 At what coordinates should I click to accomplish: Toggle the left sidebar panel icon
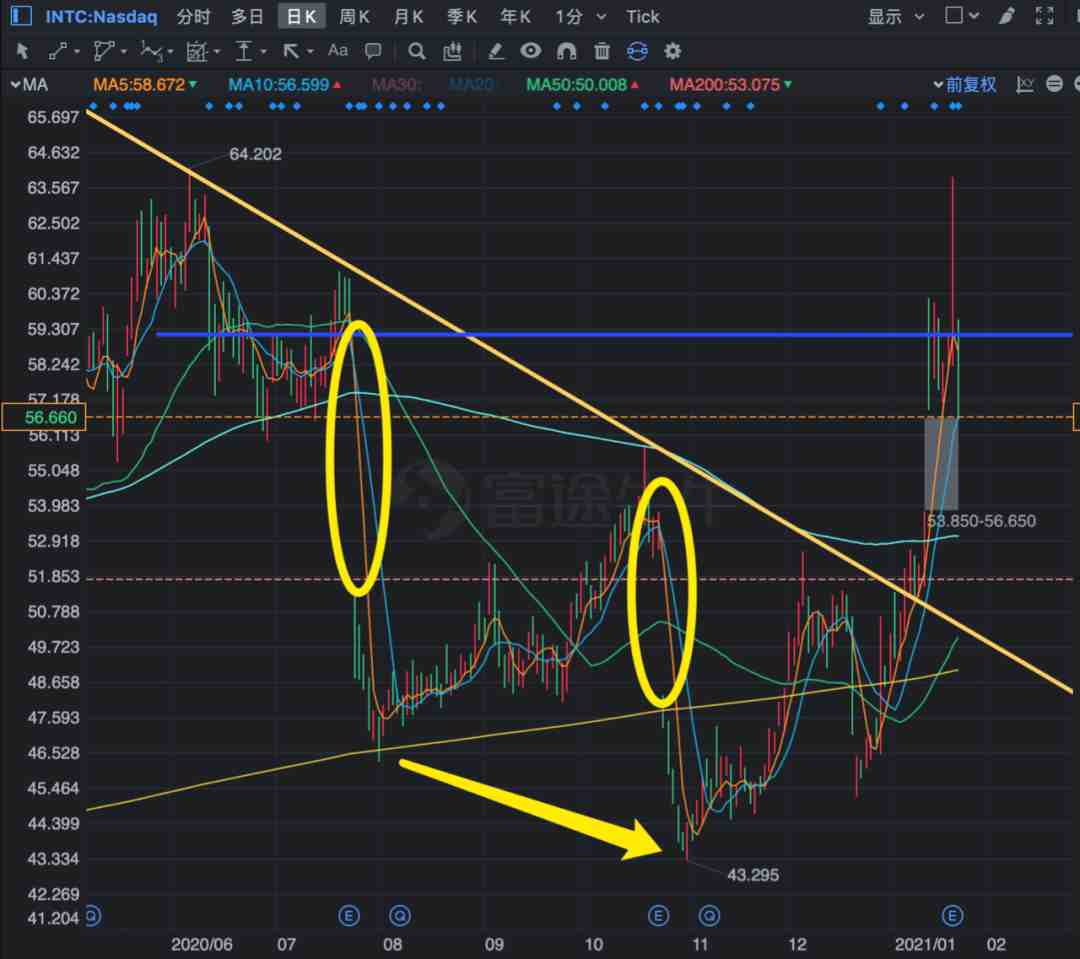(21, 15)
